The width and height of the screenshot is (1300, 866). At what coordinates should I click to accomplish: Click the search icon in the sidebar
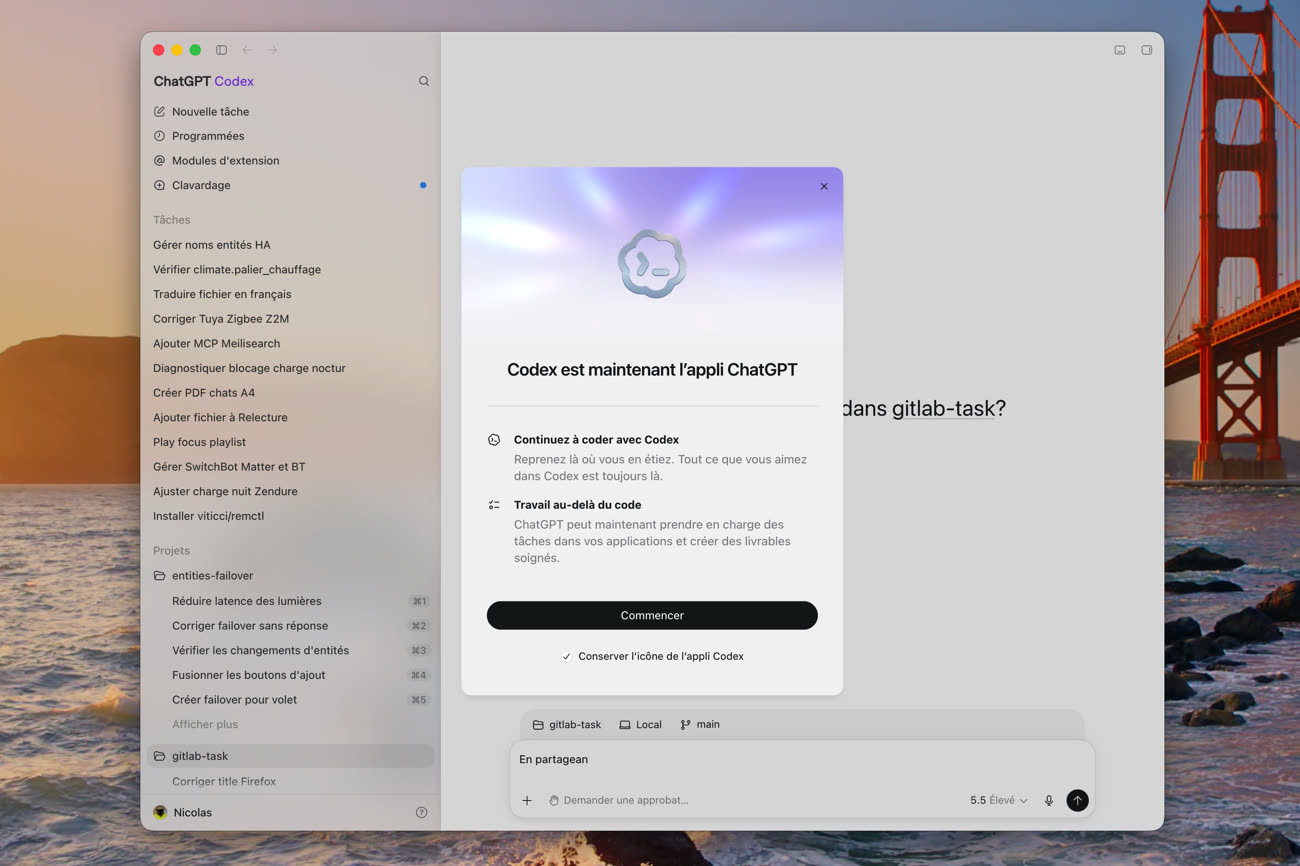424,81
